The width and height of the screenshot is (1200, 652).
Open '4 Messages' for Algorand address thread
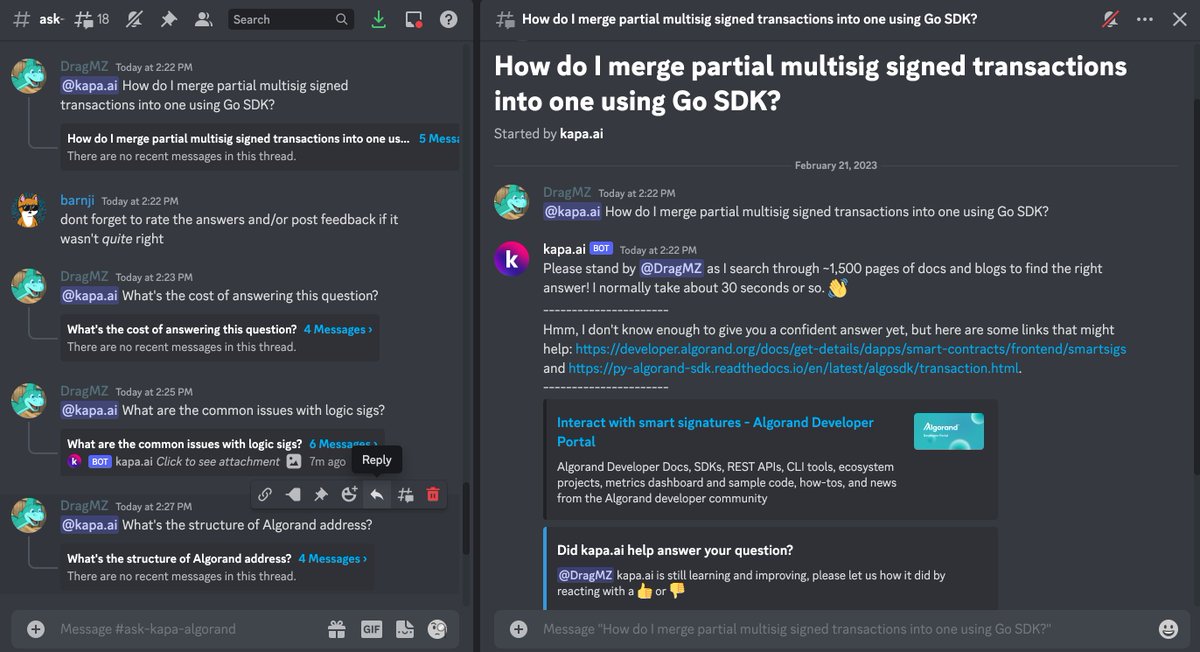pos(332,559)
